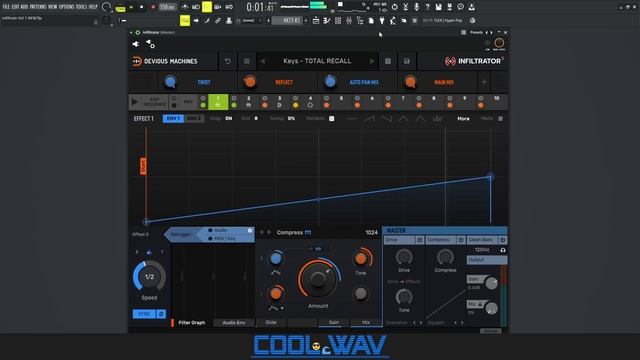Image resolution: width=640 pixels, height=360 pixels.
Task: Click the Retrigger label
Action: pyautogui.click(x=181, y=234)
